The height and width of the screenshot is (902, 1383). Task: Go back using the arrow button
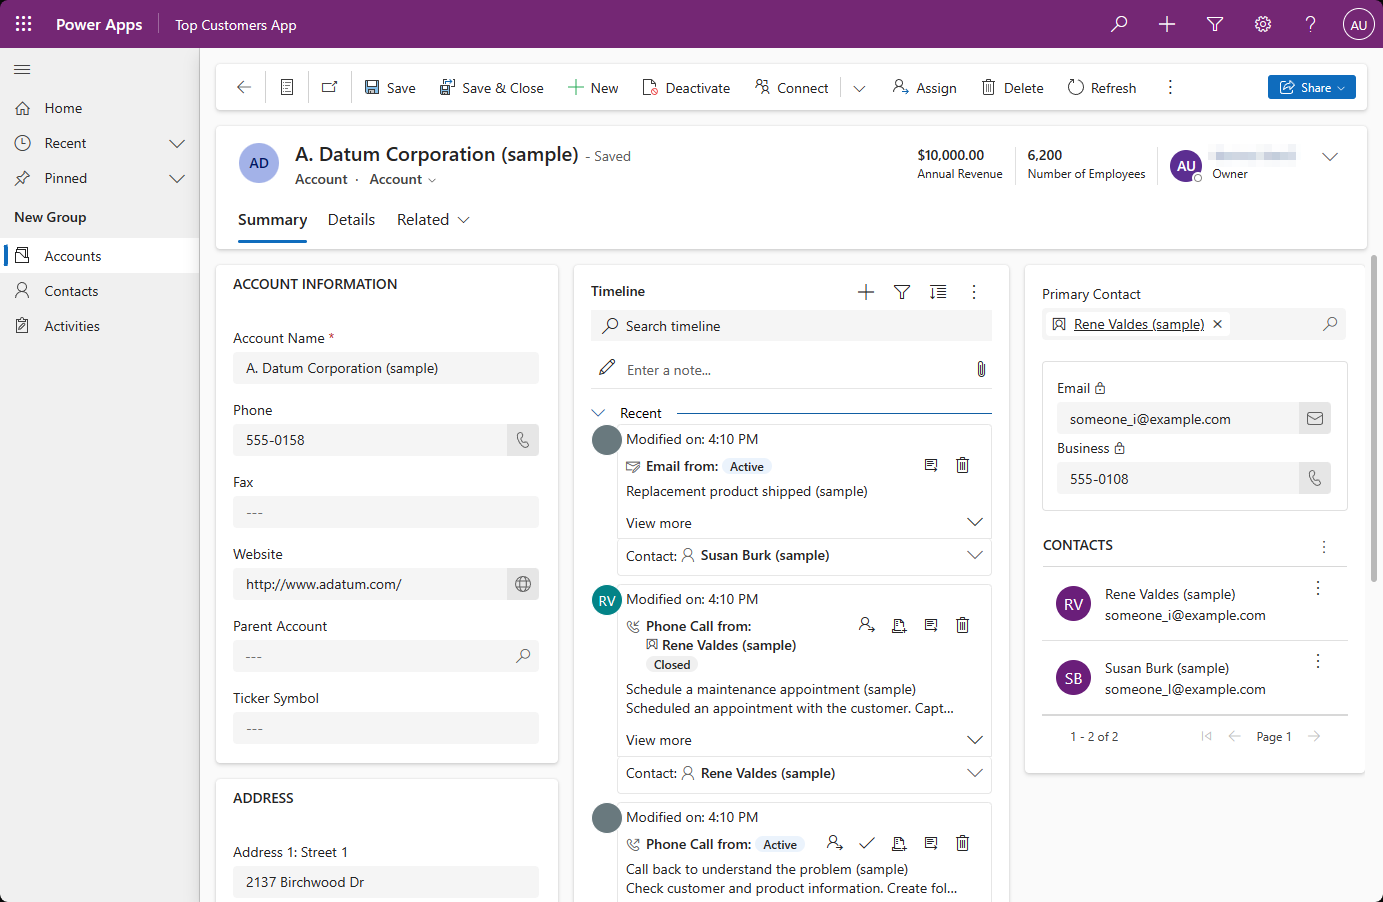(x=244, y=87)
